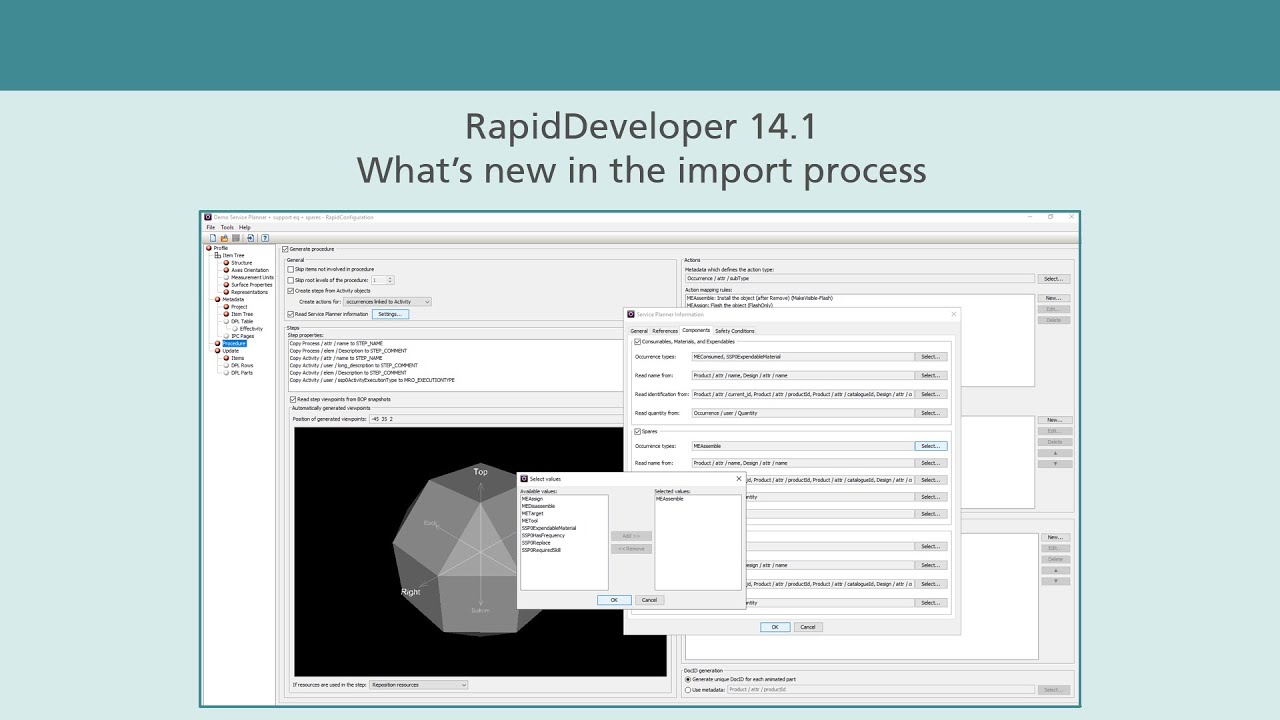Click the red ball icon beside Representations

226,292
